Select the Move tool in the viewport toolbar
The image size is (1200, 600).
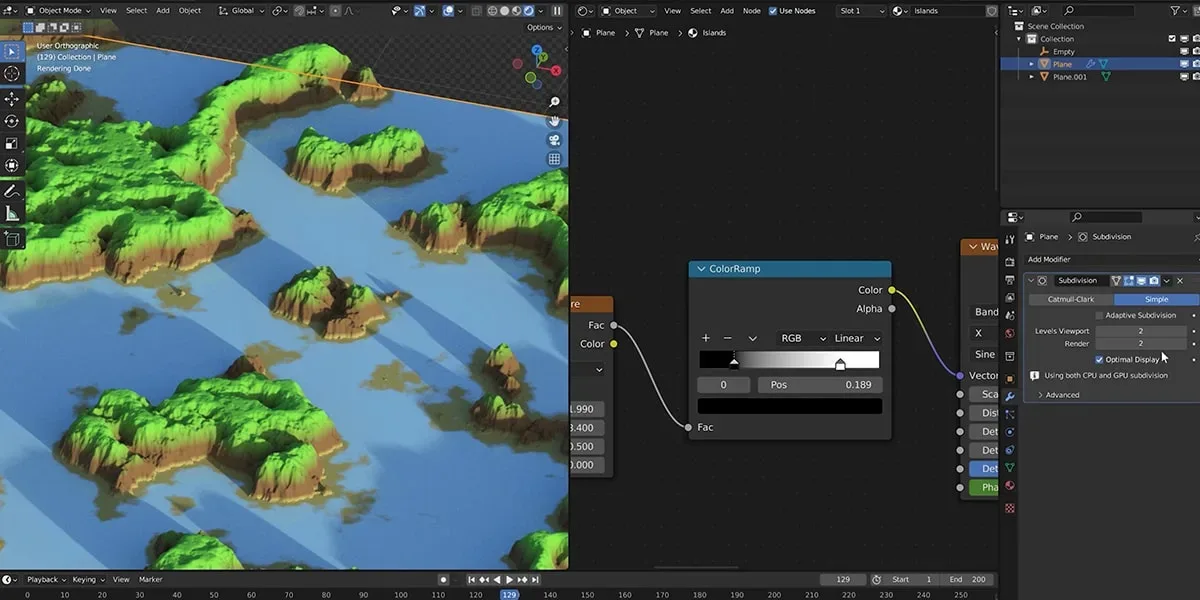coord(12,99)
